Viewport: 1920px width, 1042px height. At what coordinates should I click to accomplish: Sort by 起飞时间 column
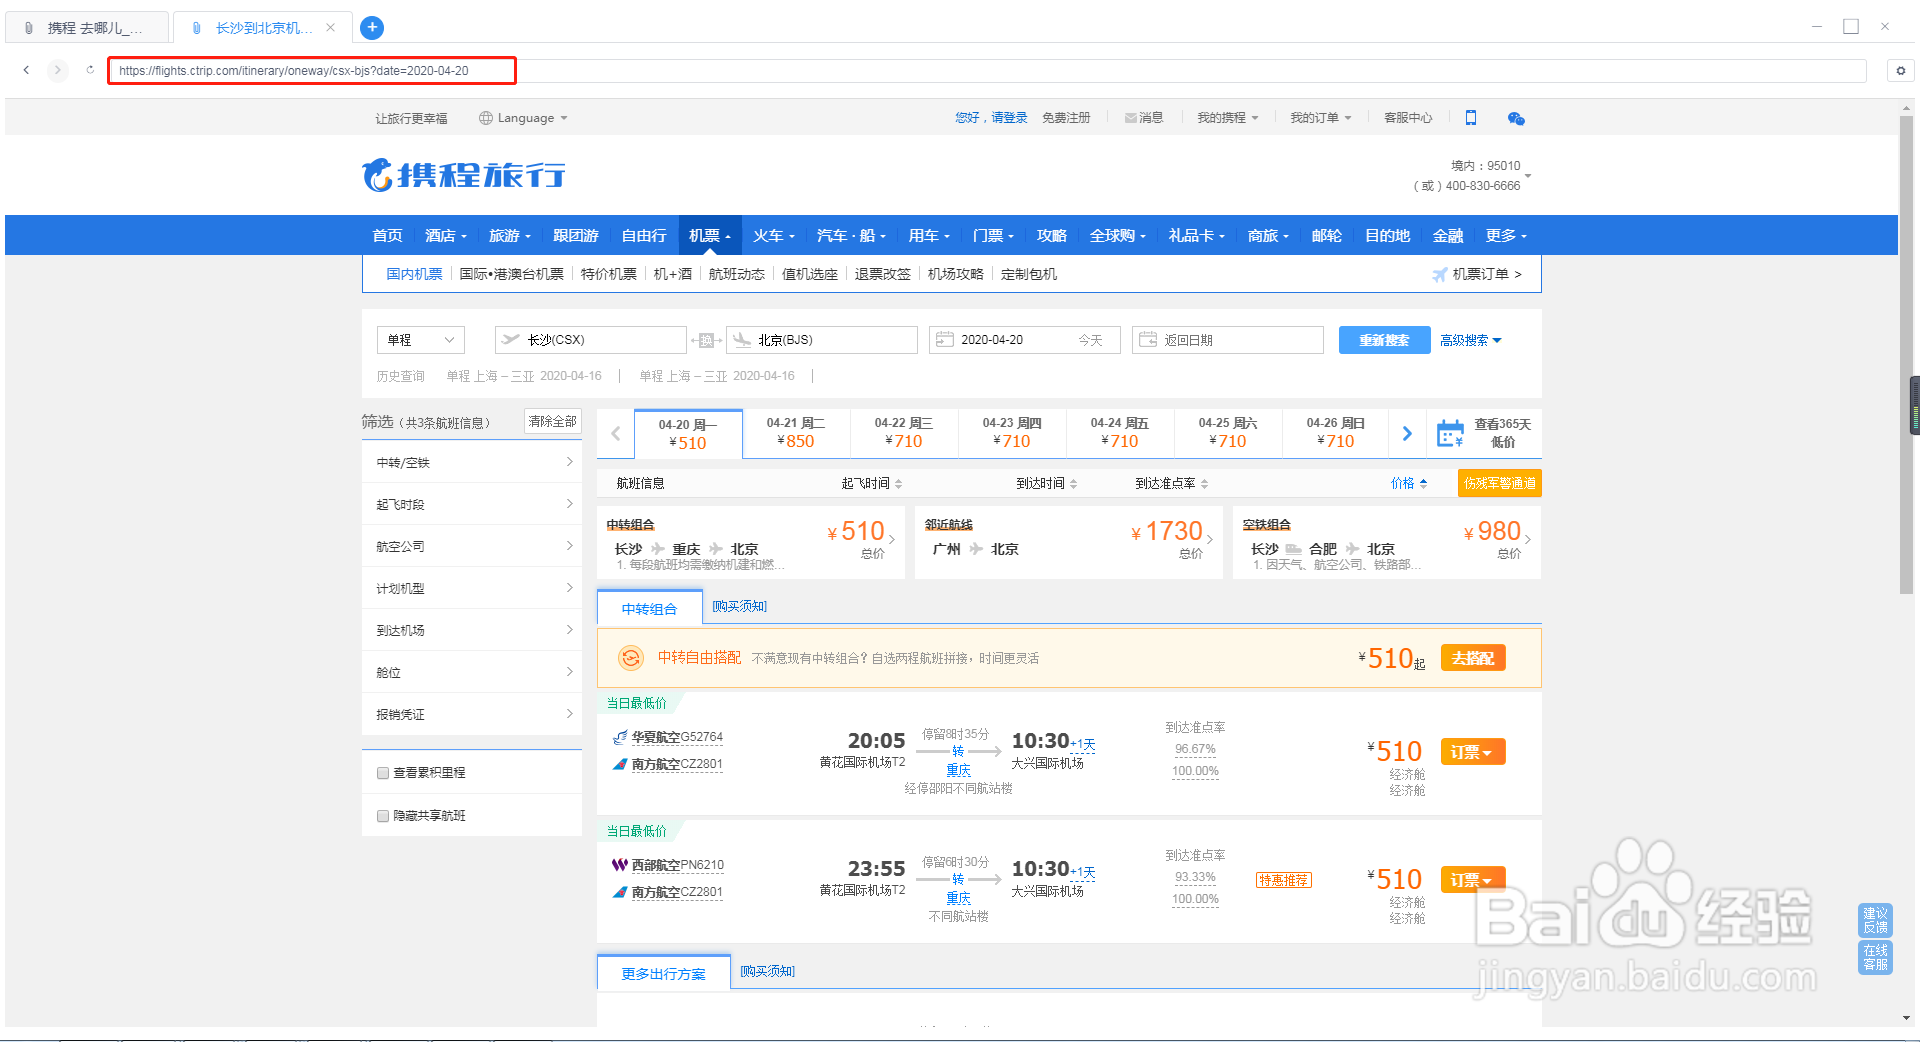click(x=872, y=483)
